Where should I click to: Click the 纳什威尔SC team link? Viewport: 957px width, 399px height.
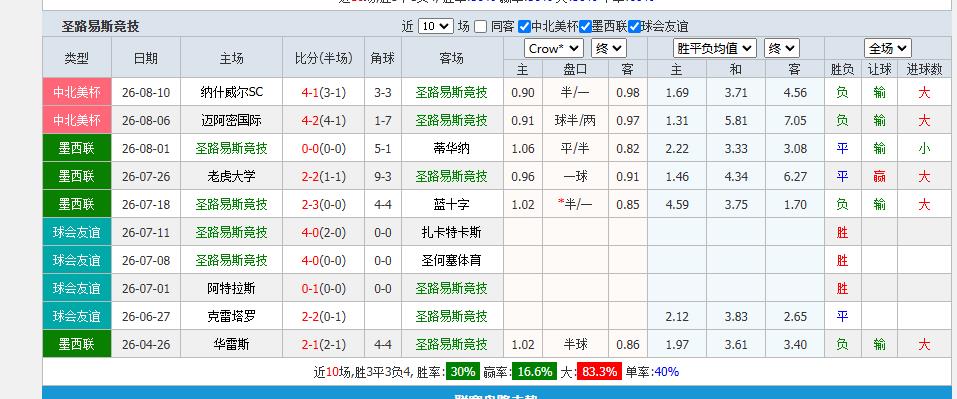pyautogui.click(x=231, y=92)
